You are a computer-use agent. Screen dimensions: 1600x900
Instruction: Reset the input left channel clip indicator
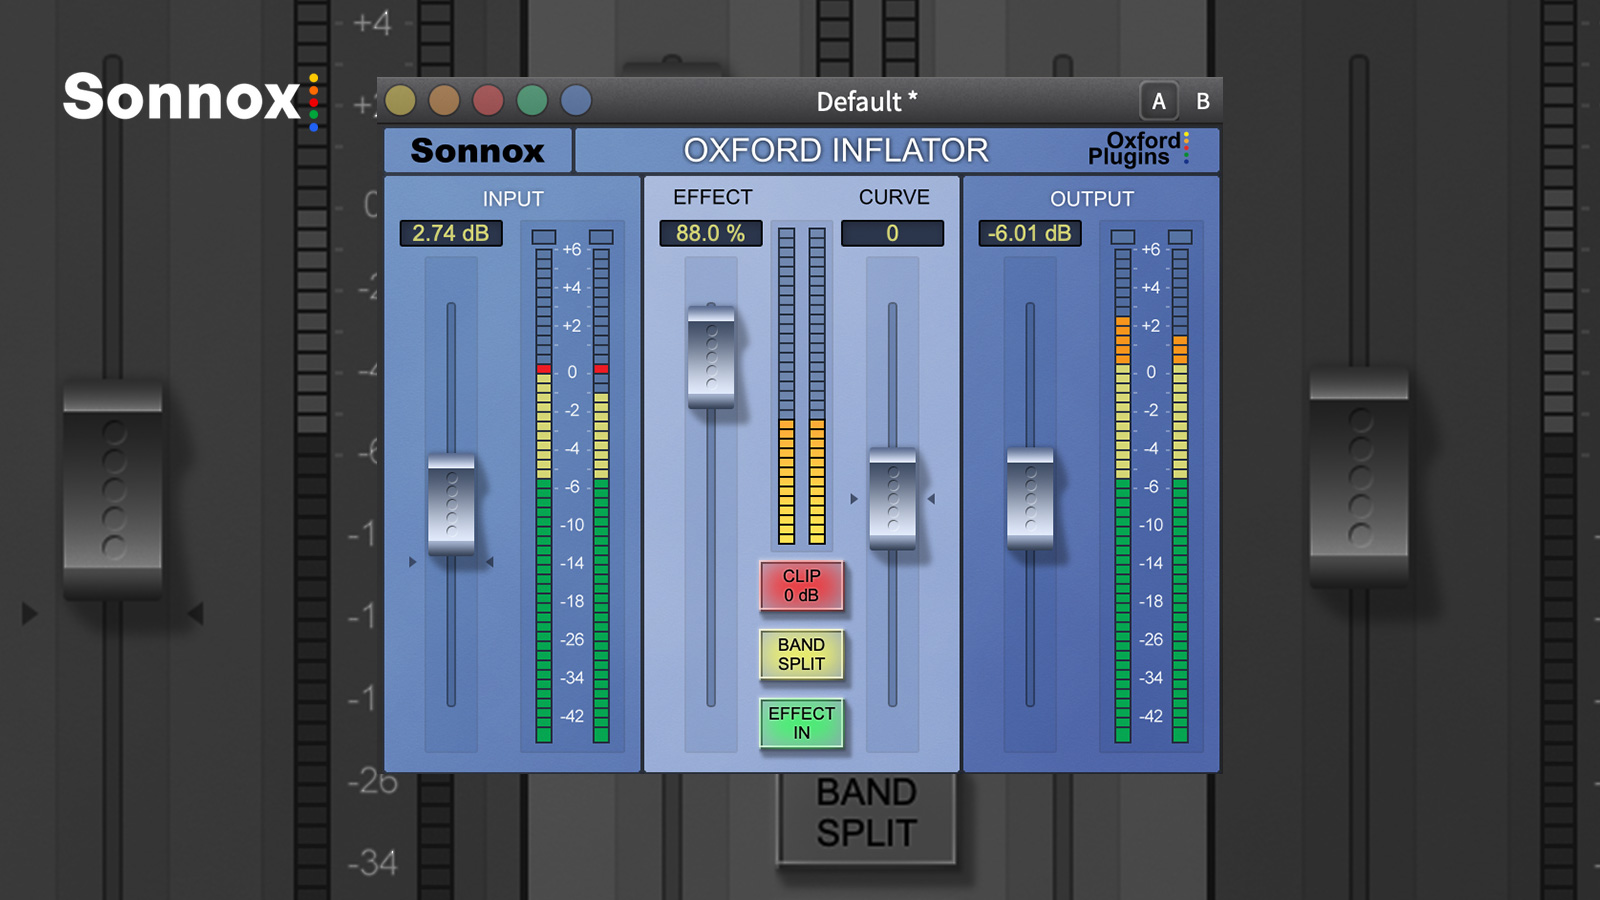point(543,237)
